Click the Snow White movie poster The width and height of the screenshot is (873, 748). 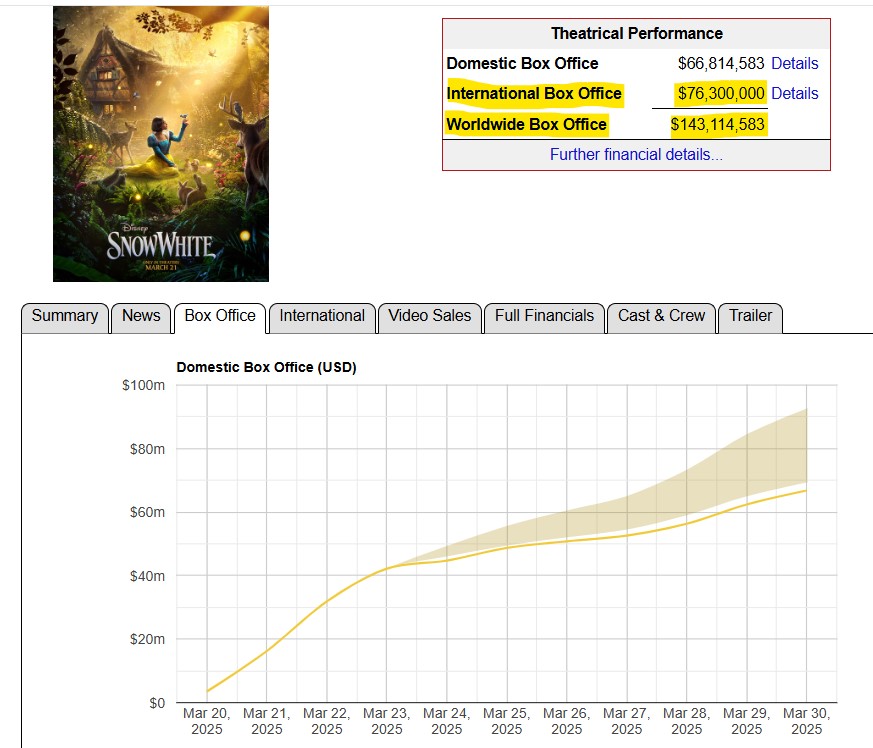tap(161, 144)
